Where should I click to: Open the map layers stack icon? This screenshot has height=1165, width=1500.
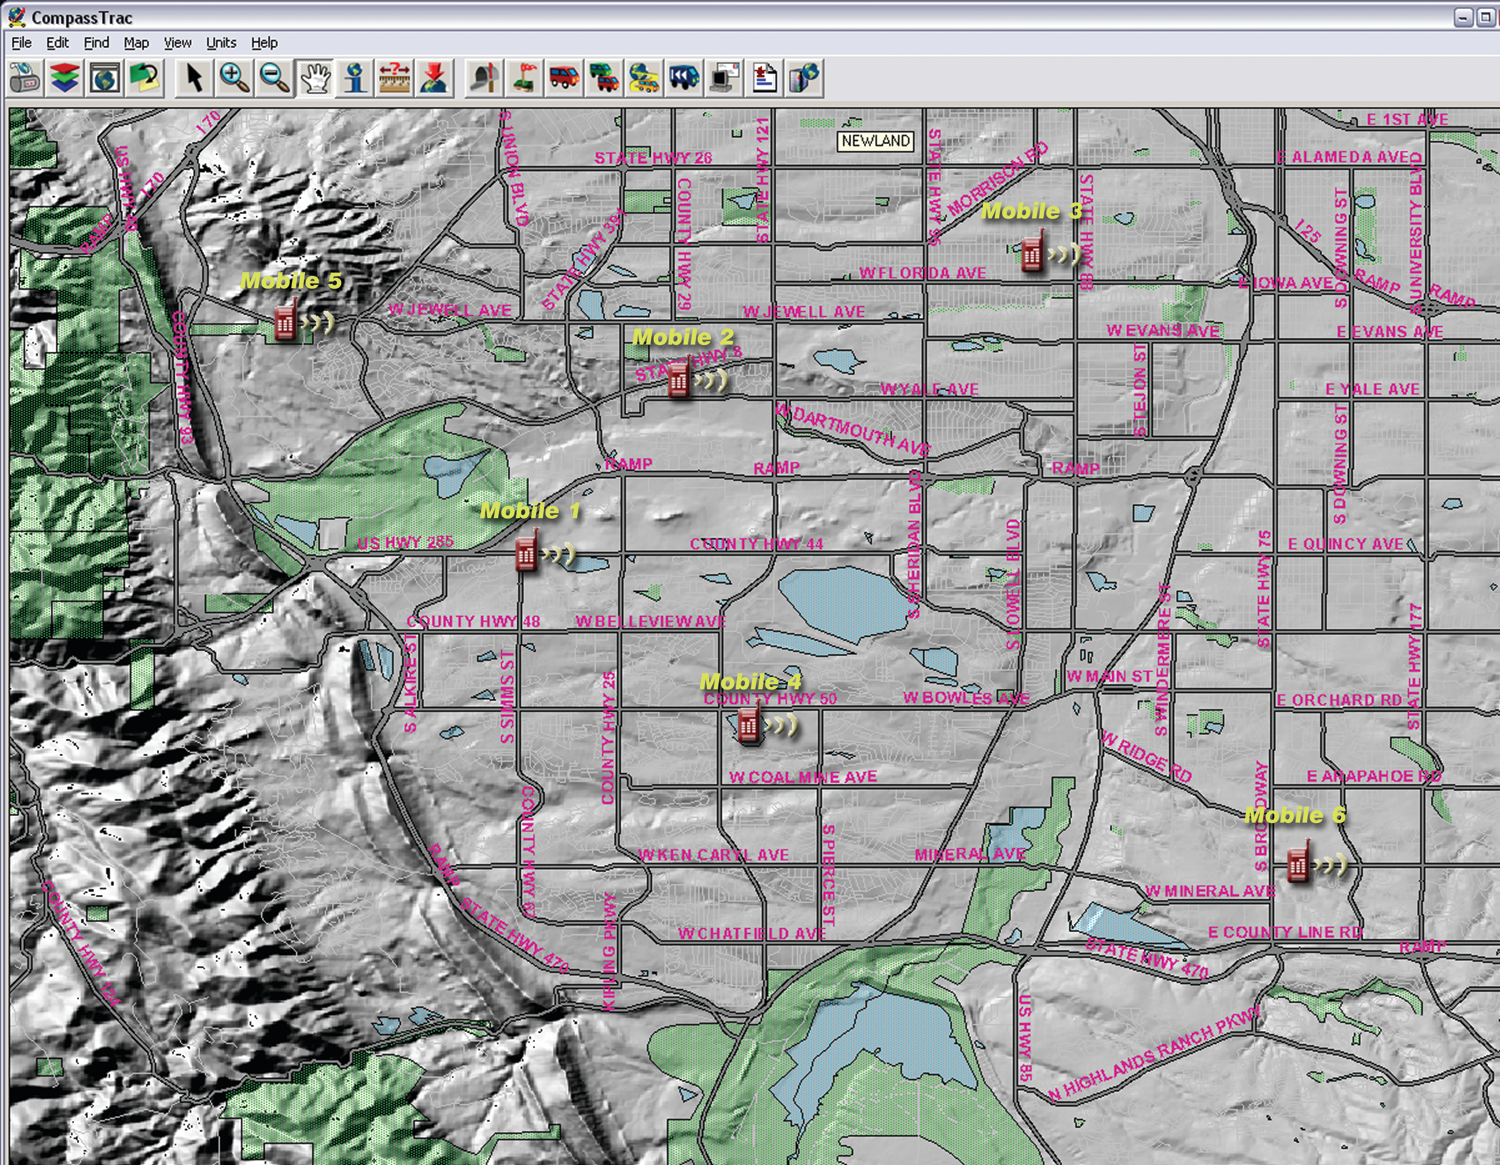(65, 78)
